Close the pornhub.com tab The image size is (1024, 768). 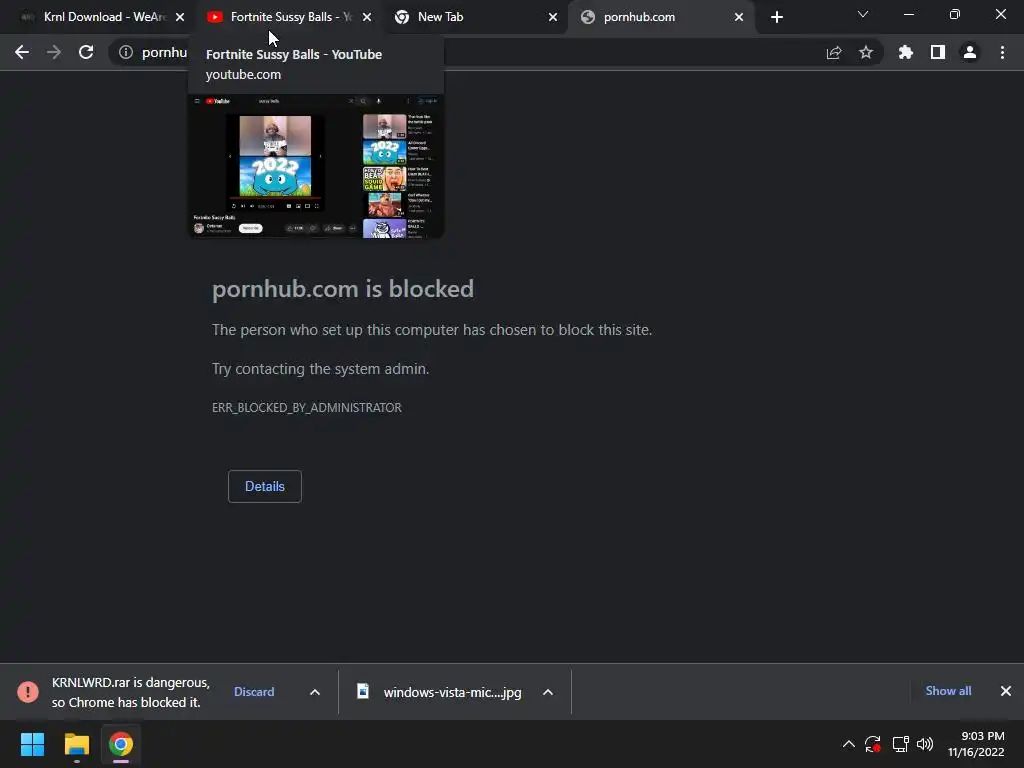[739, 17]
